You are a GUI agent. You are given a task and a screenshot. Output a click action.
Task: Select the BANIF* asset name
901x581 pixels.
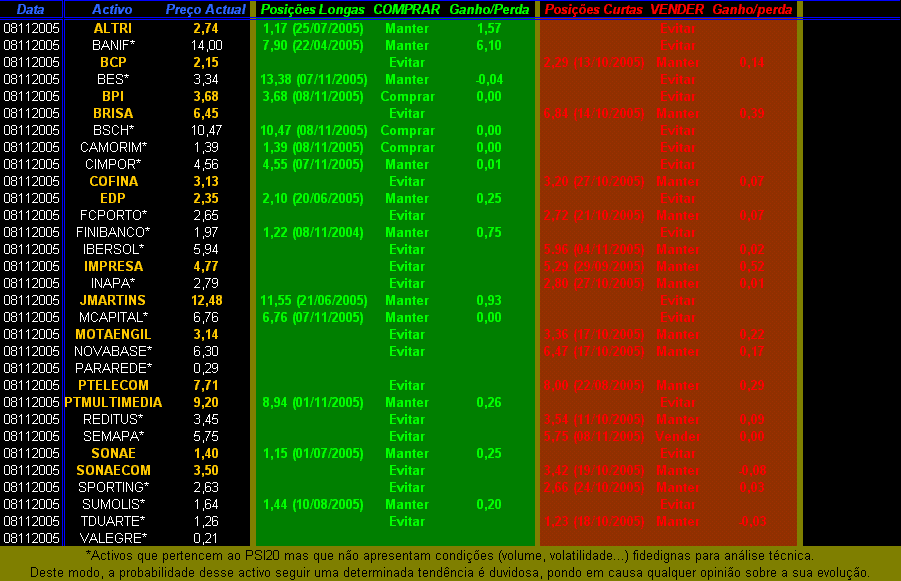pyautogui.click(x=113, y=45)
